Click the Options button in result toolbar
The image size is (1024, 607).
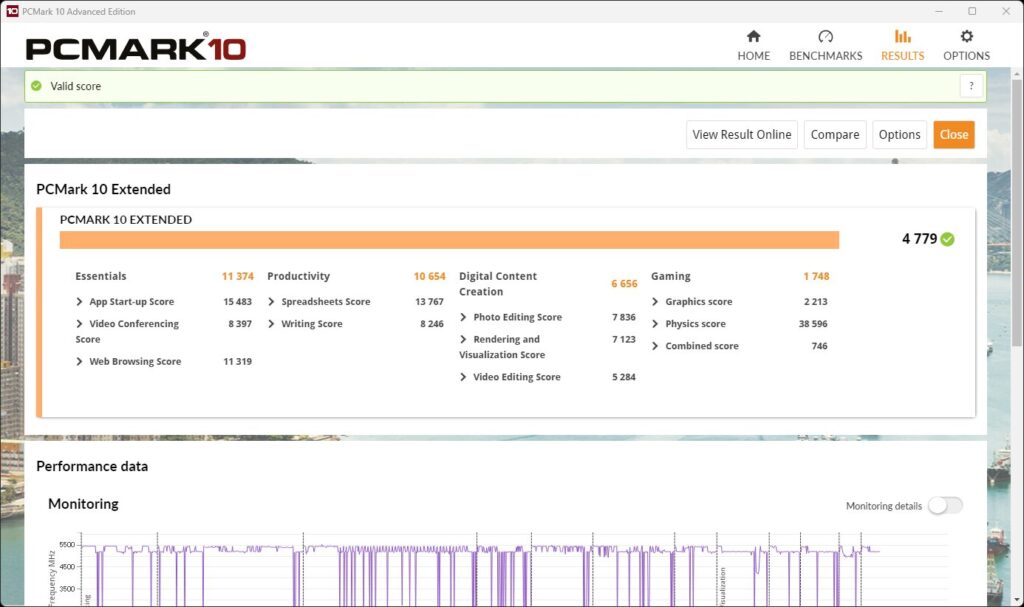[899, 135]
